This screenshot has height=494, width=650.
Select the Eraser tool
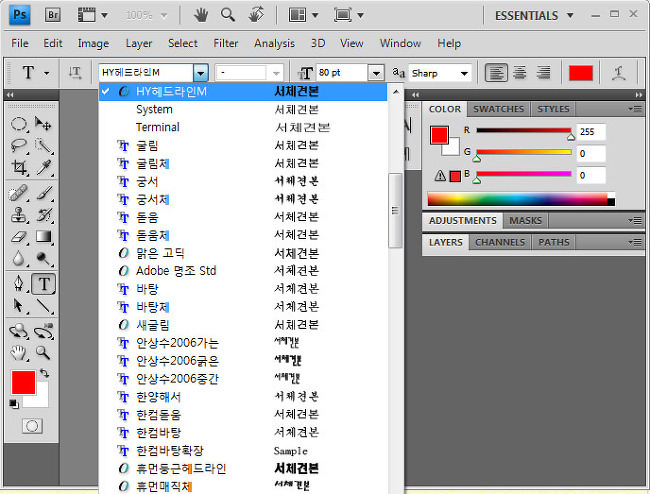pos(19,237)
